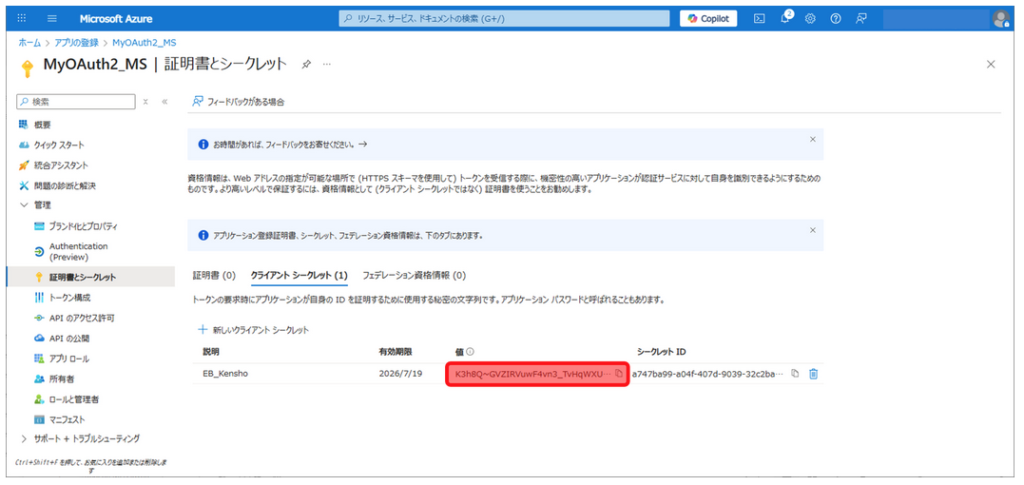Copy the client secret value

(x=619, y=373)
